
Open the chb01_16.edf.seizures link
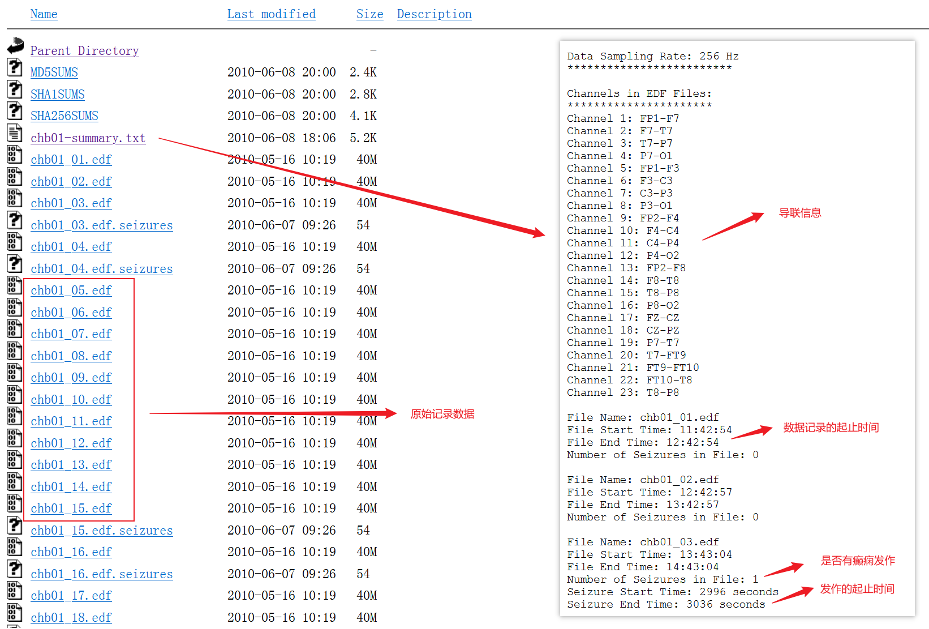point(101,574)
